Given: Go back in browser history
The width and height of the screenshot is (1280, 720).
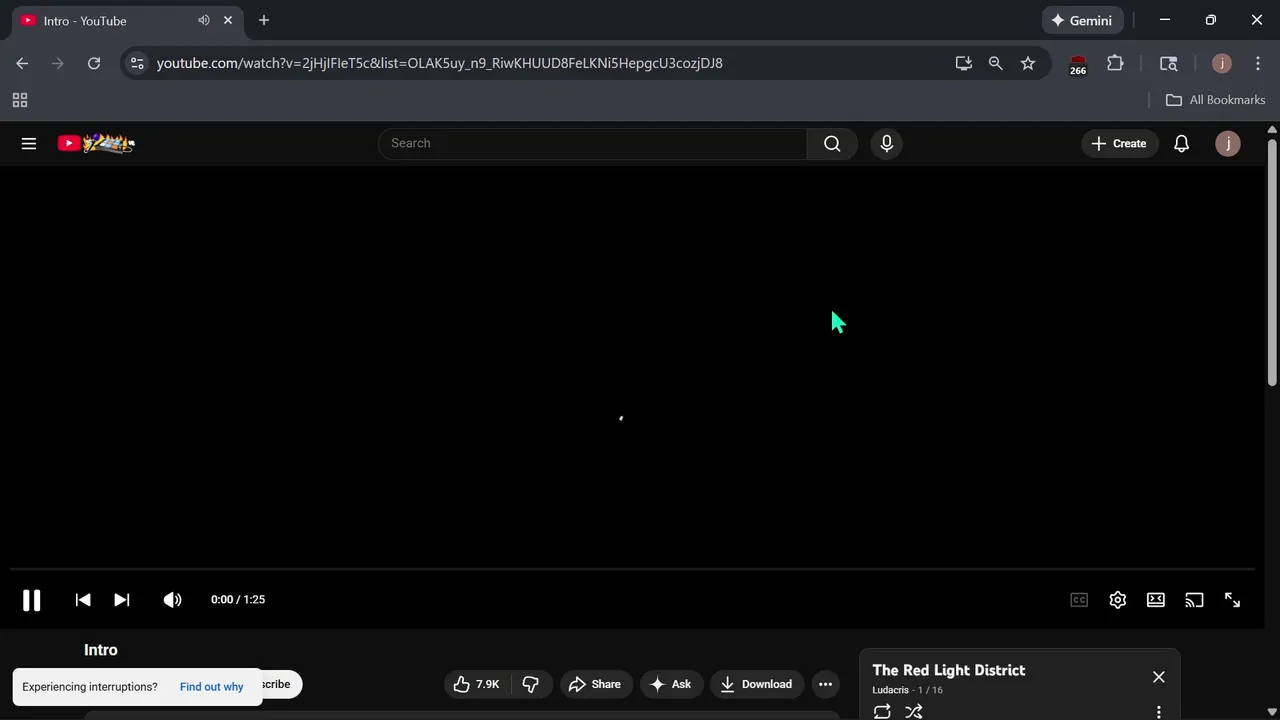Looking at the screenshot, I should (x=22, y=63).
